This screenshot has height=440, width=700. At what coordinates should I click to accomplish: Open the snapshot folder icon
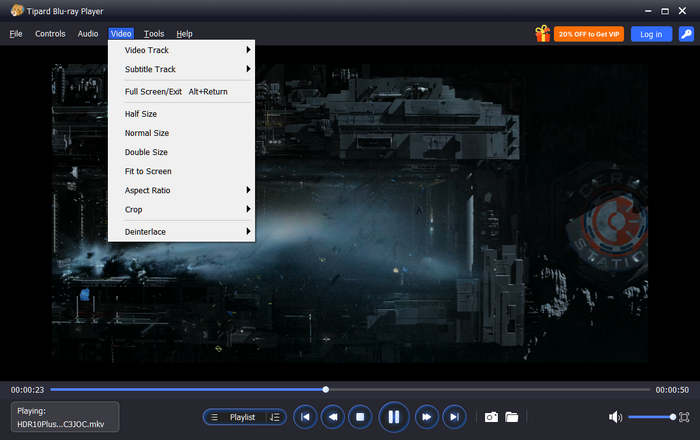(x=512, y=417)
